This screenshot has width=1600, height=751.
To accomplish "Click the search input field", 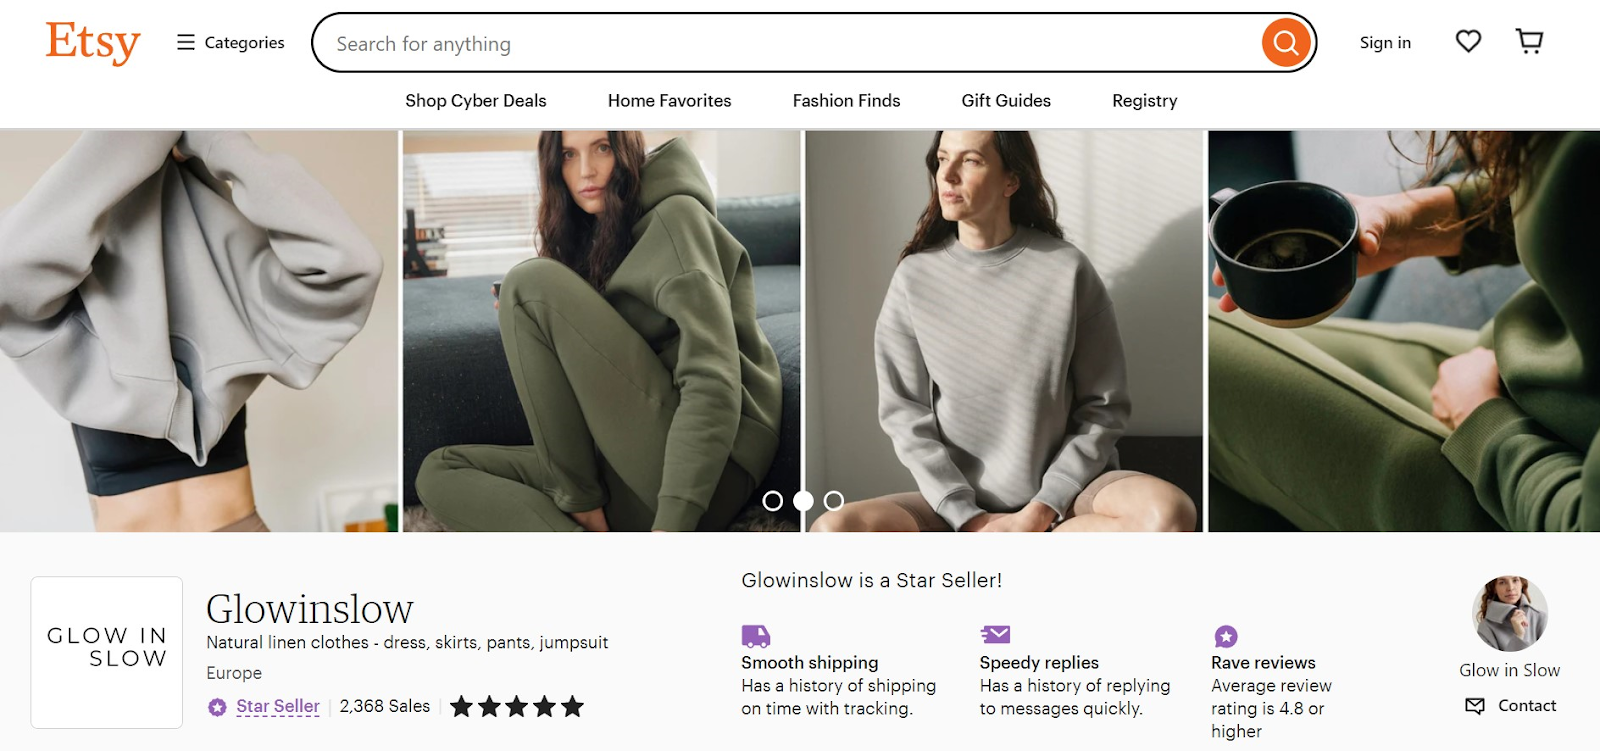I will [700, 43].
